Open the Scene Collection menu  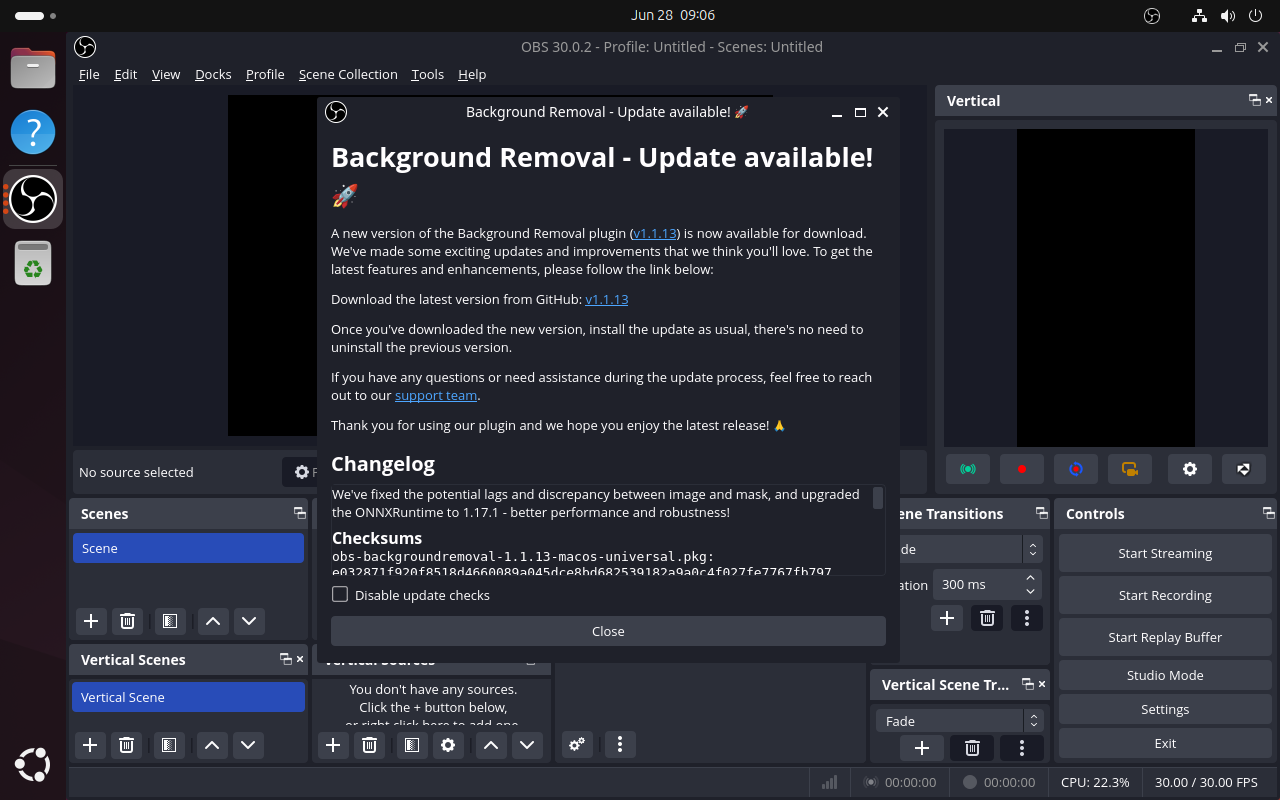(x=348, y=74)
